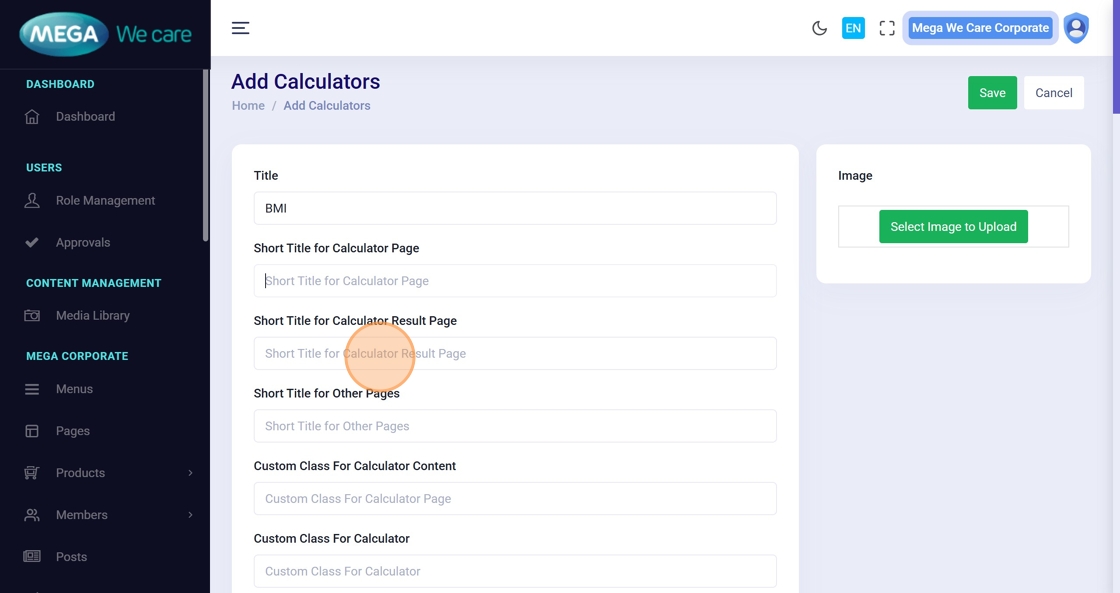Open the EN language selector
Viewport: 1120px width, 593px height.
point(853,28)
